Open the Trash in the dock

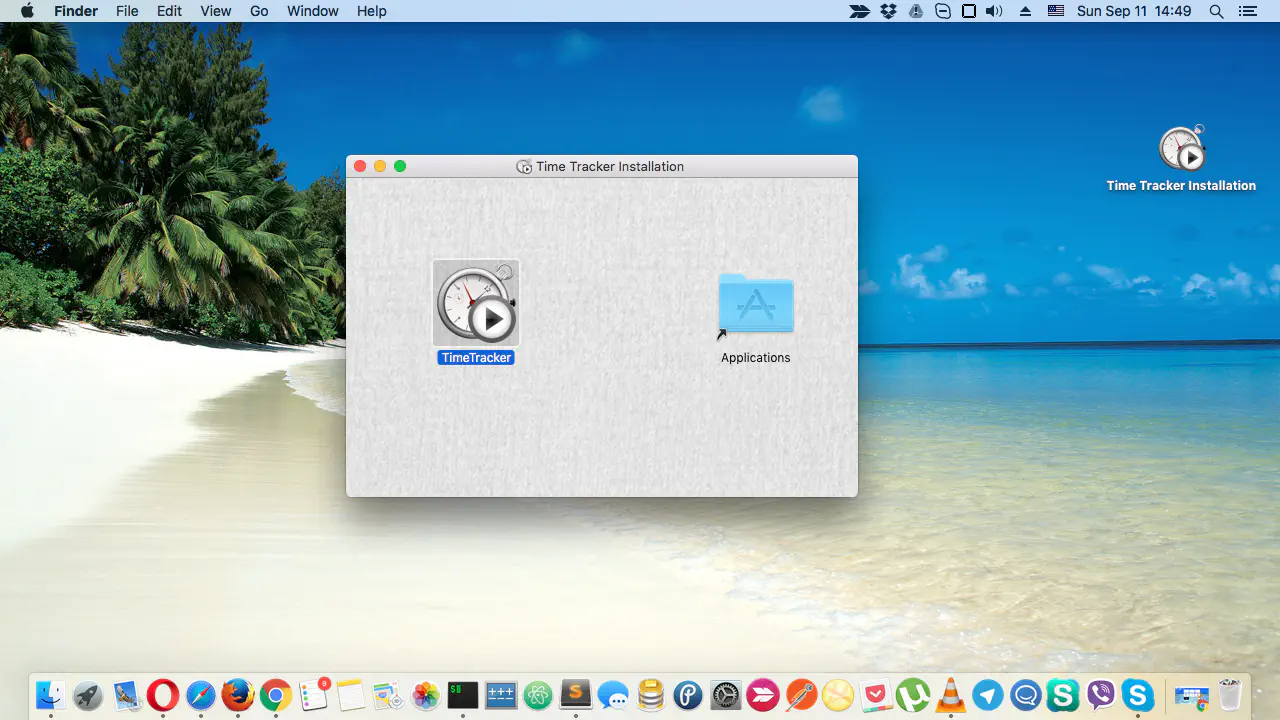pyautogui.click(x=1230, y=695)
